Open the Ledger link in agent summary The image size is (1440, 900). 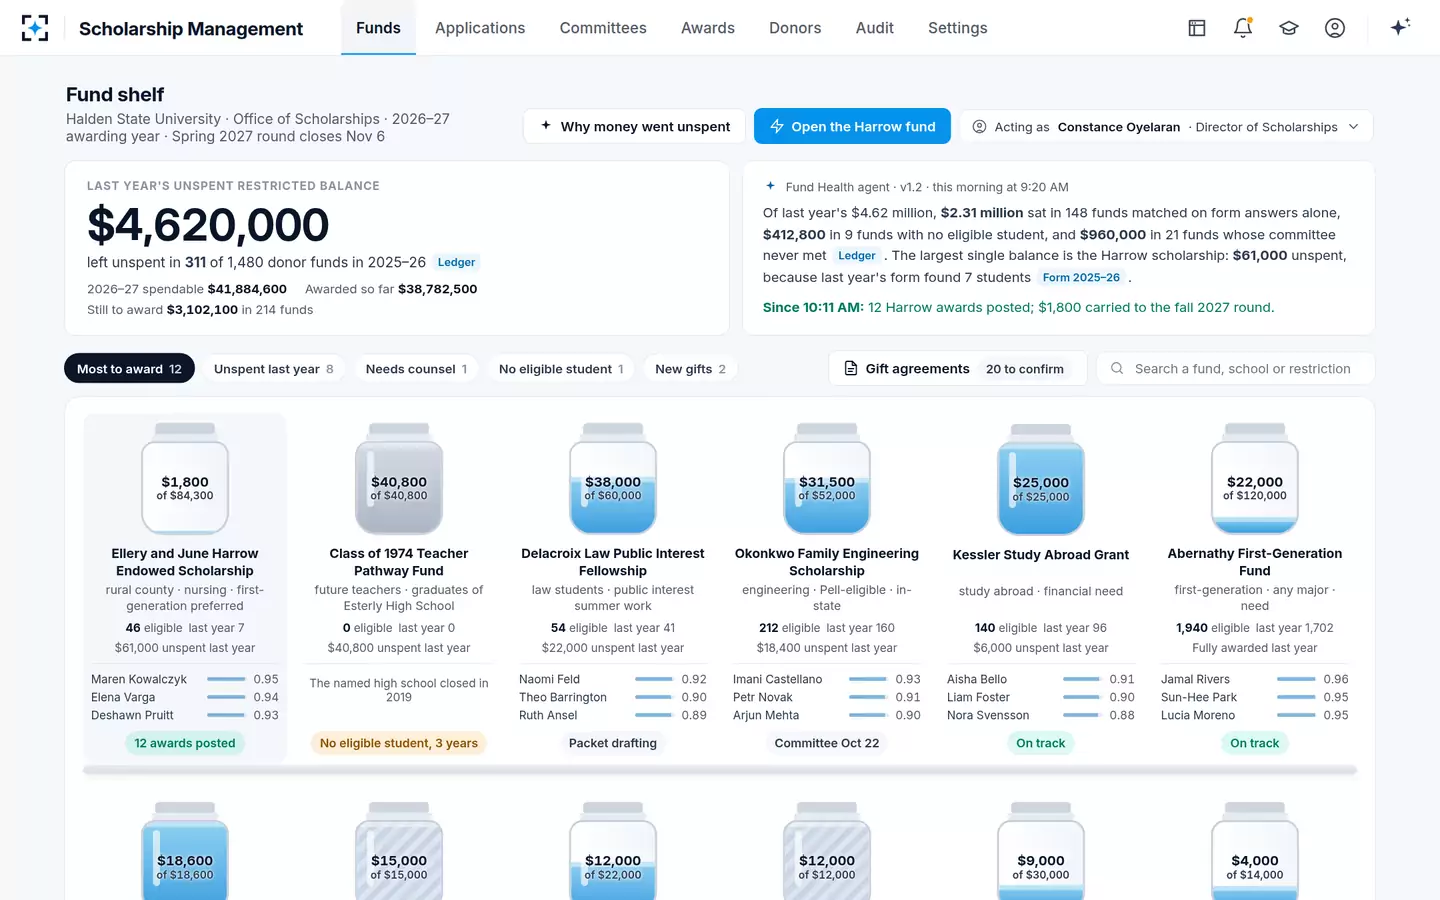coord(857,256)
